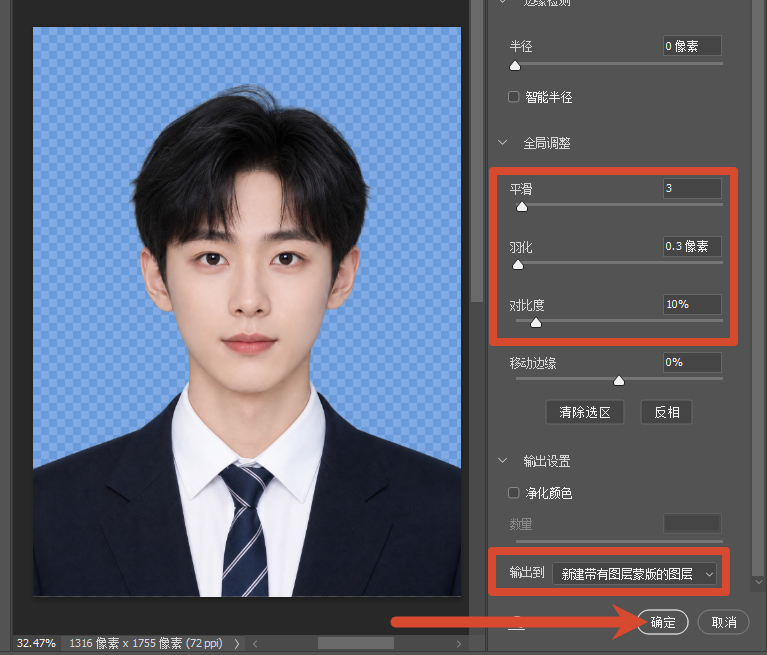This screenshot has width=767, height=655.
Task: Collapse the 全局调整 section chevron
Action: pos(502,143)
